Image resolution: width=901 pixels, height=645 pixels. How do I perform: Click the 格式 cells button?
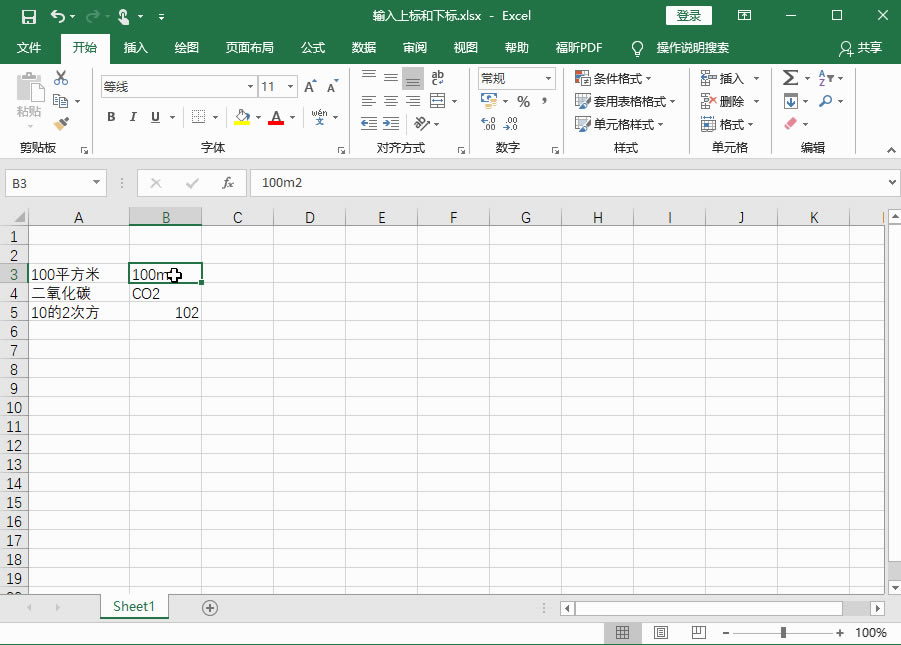tap(727, 124)
